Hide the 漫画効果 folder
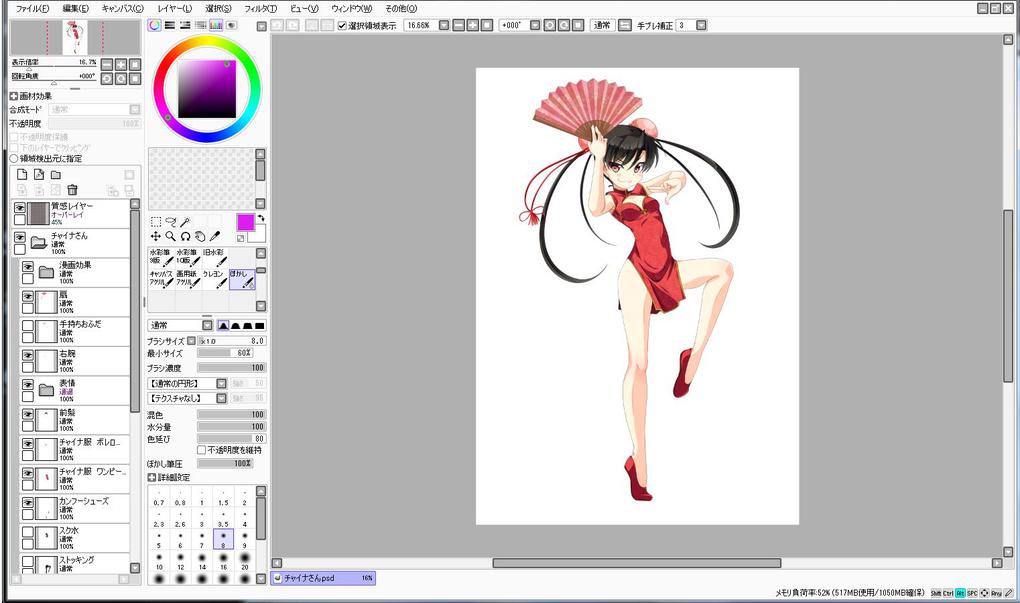Image resolution: width=1020 pixels, height=603 pixels. tap(28, 267)
